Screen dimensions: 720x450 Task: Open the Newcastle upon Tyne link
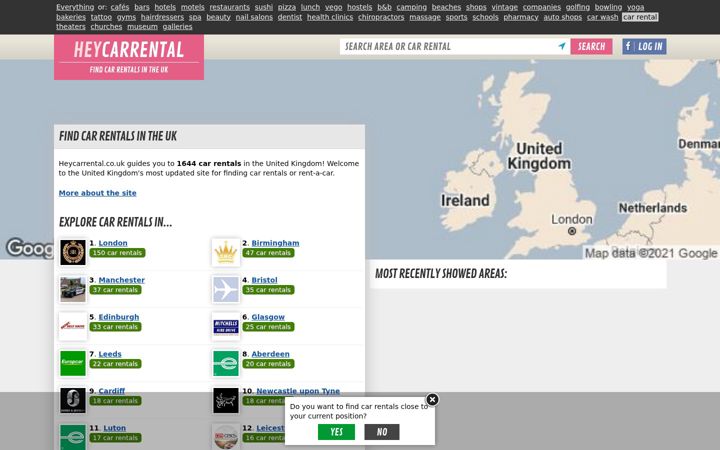coord(298,391)
